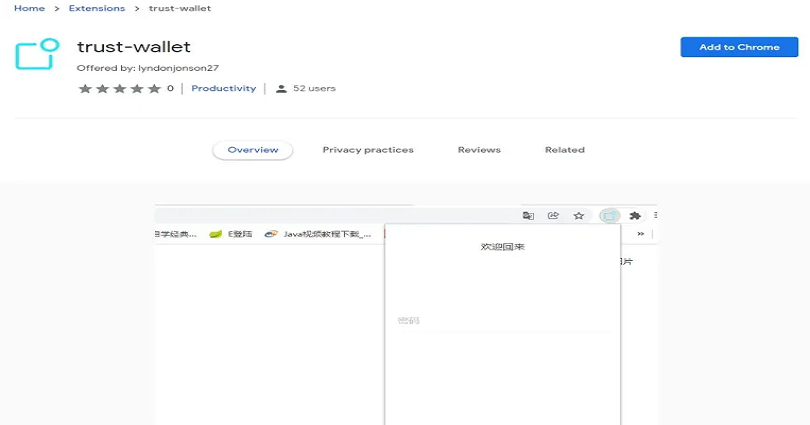The height and width of the screenshot is (425, 810).
Task: Select the Overview tab
Action: coord(253,150)
